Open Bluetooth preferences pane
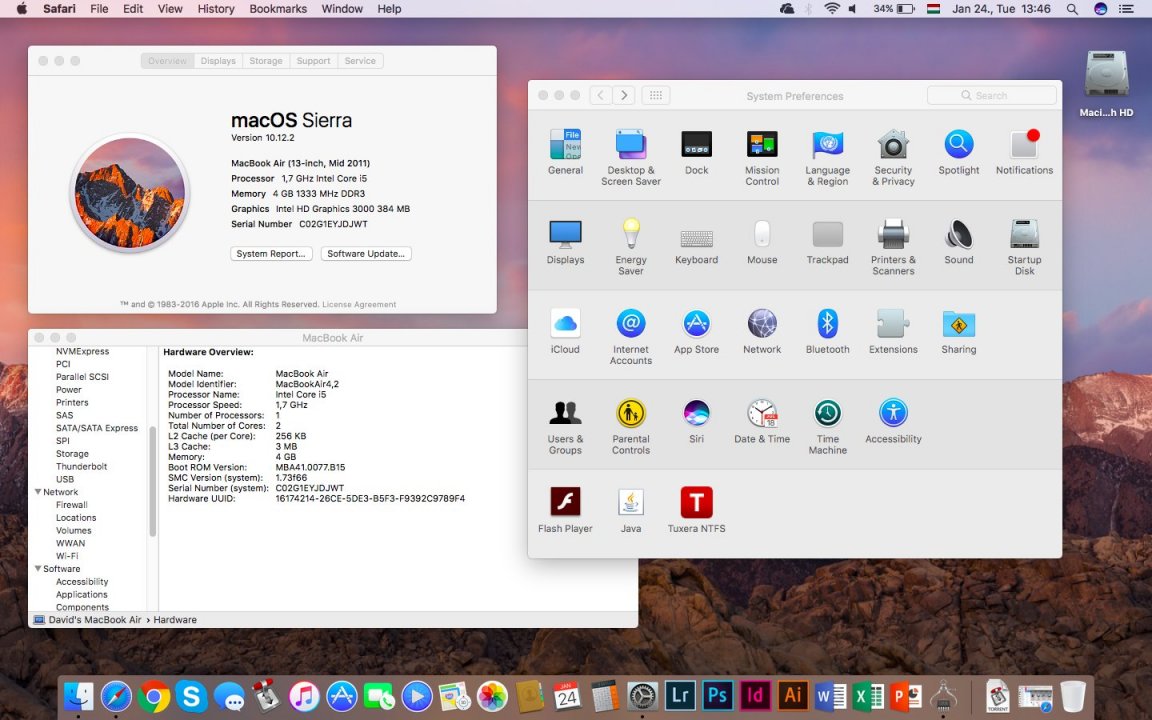Screen dimensions: 1152x720 coord(827,332)
